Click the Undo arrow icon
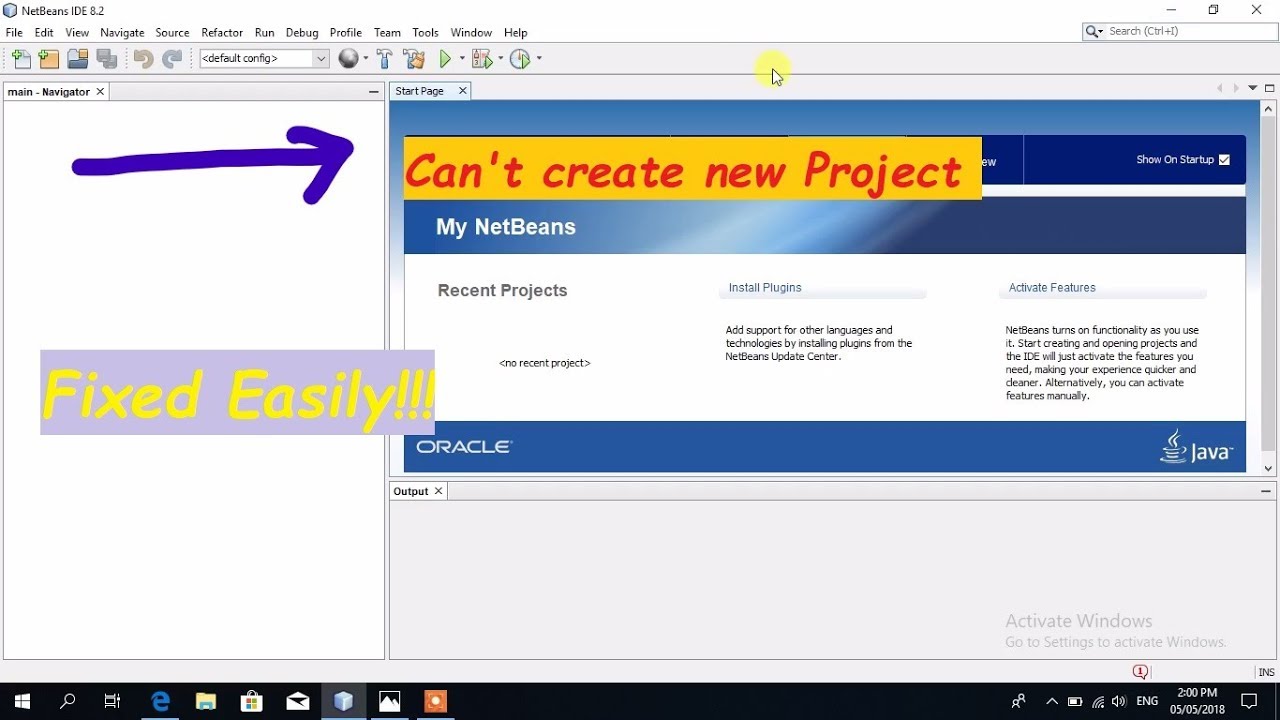Viewport: 1280px width, 720px height. [x=143, y=59]
